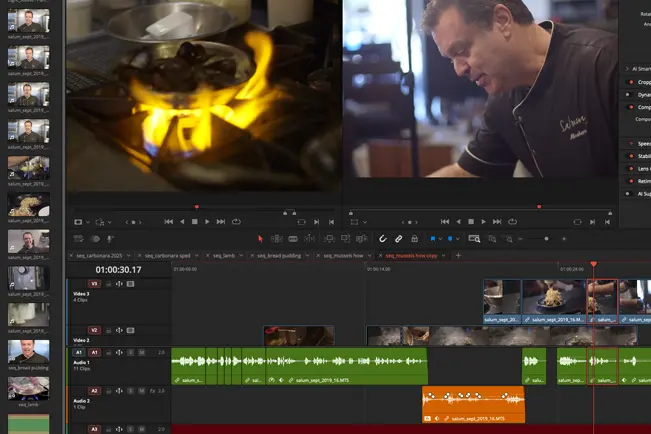651x434 pixels.
Task: Click Mark Out on source viewer
Action: tap(331, 222)
